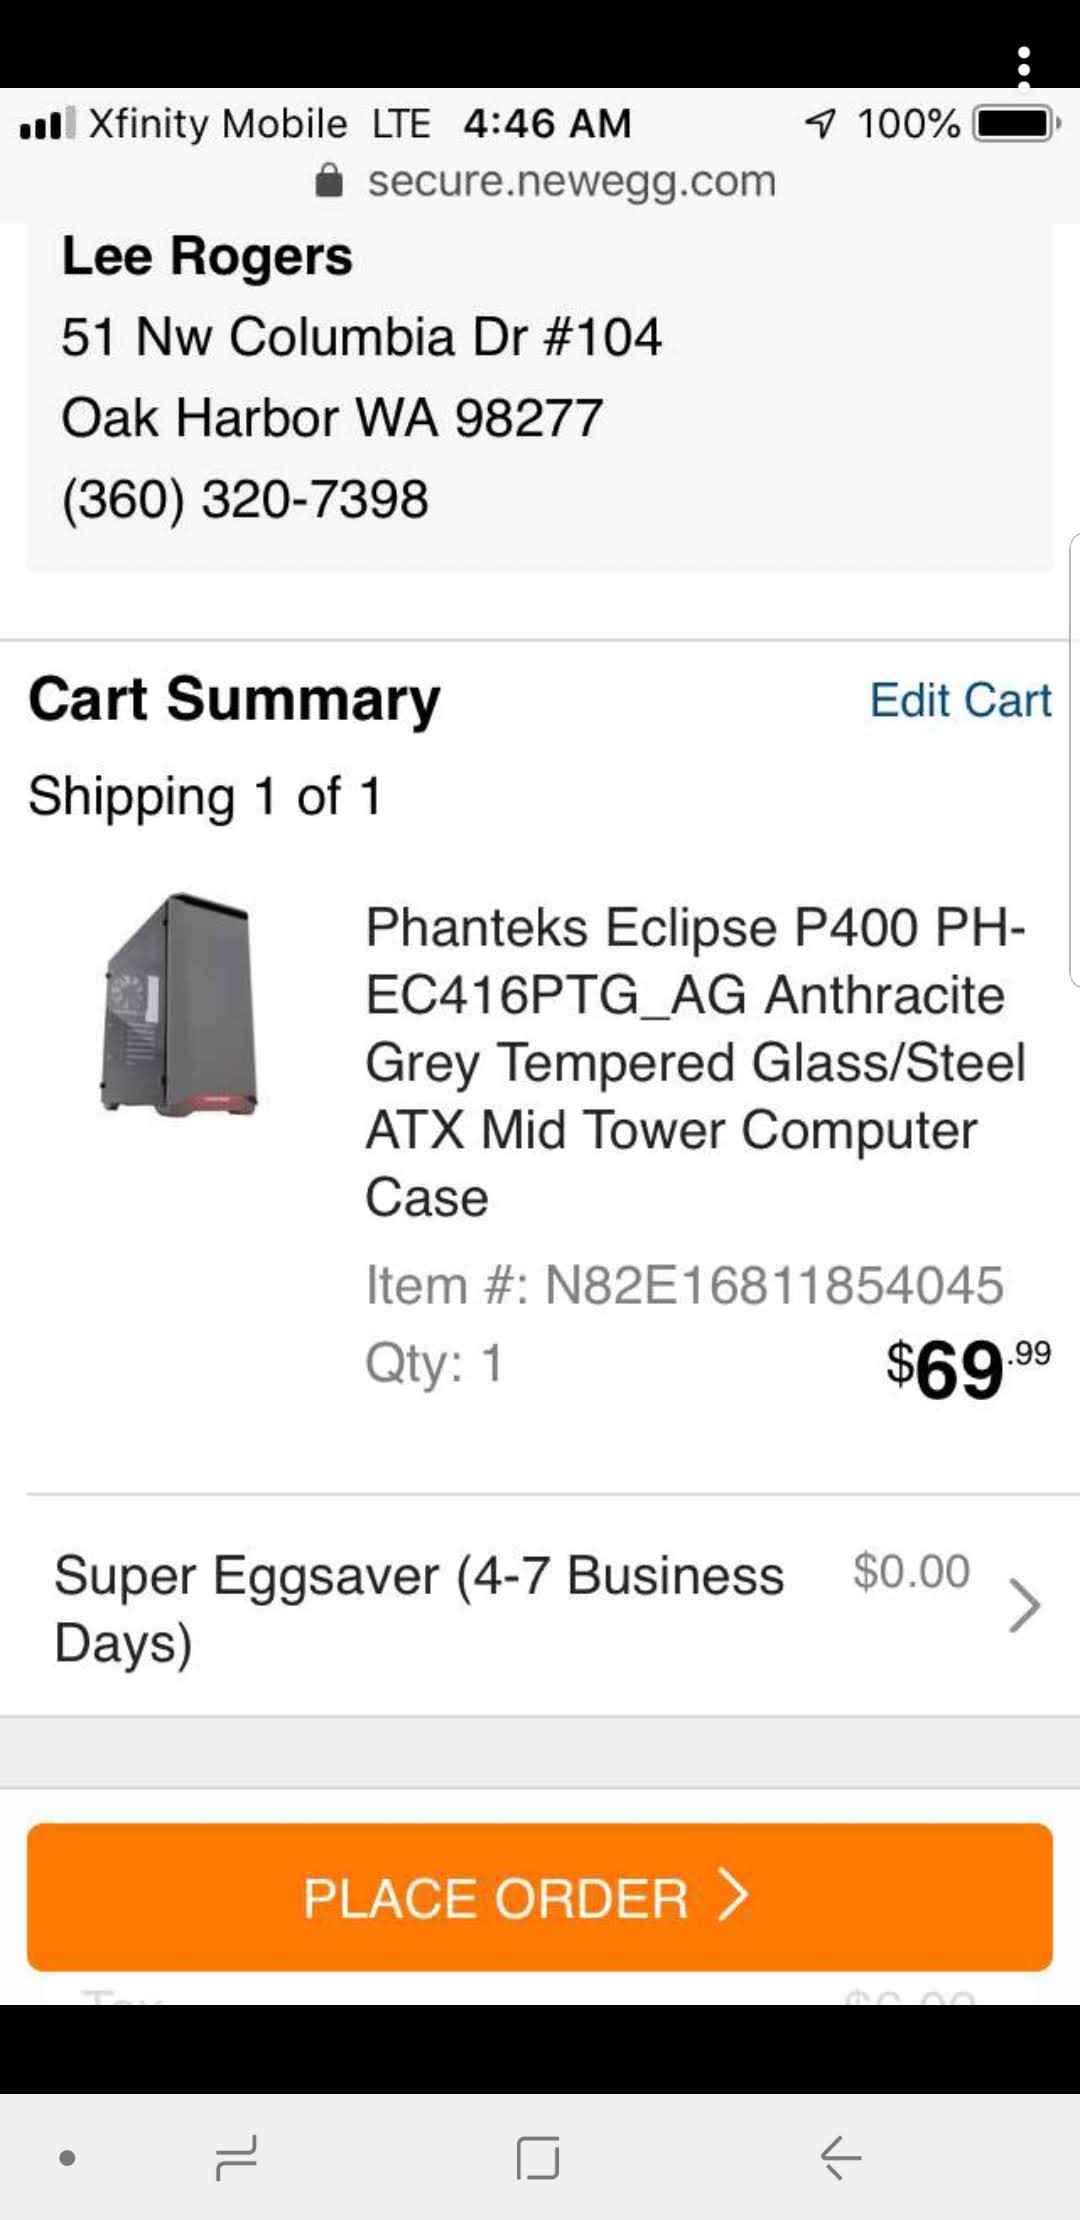Viewport: 1080px width, 2220px height.
Task: Click the Edit Cart link
Action: 960,700
